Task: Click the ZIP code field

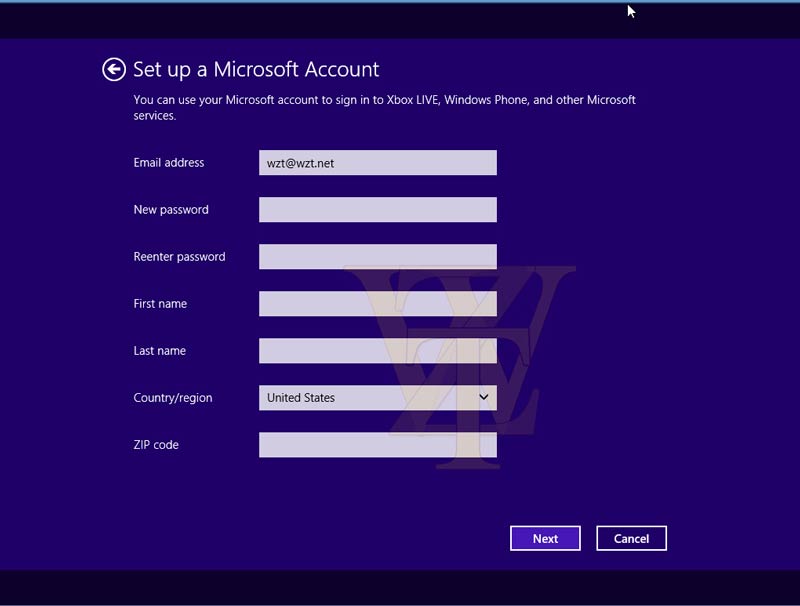Action: click(x=377, y=445)
